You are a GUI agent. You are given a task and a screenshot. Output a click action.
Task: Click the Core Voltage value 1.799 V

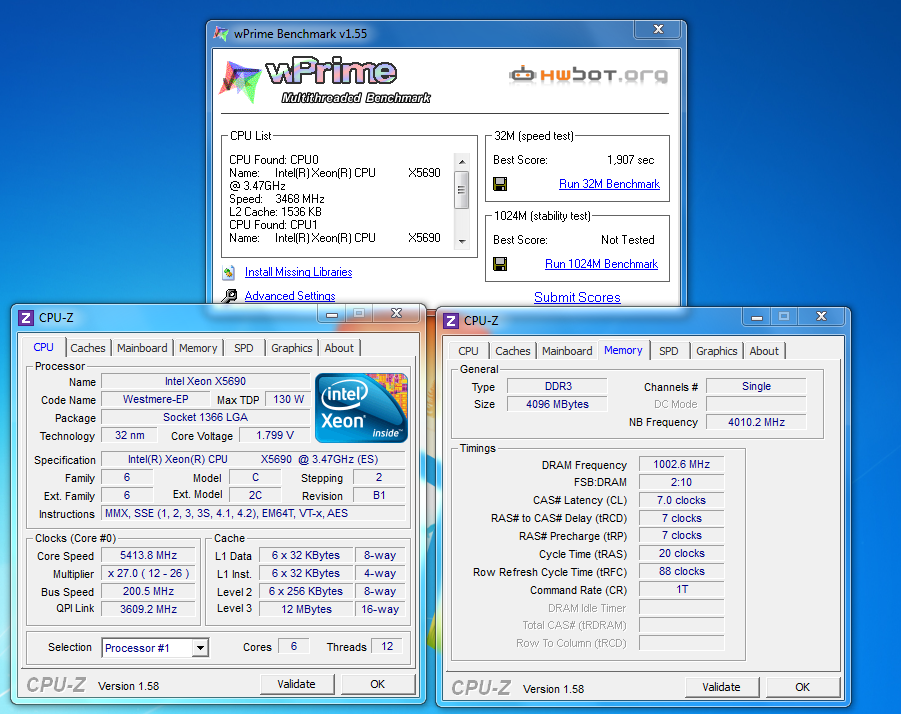[x=275, y=435]
